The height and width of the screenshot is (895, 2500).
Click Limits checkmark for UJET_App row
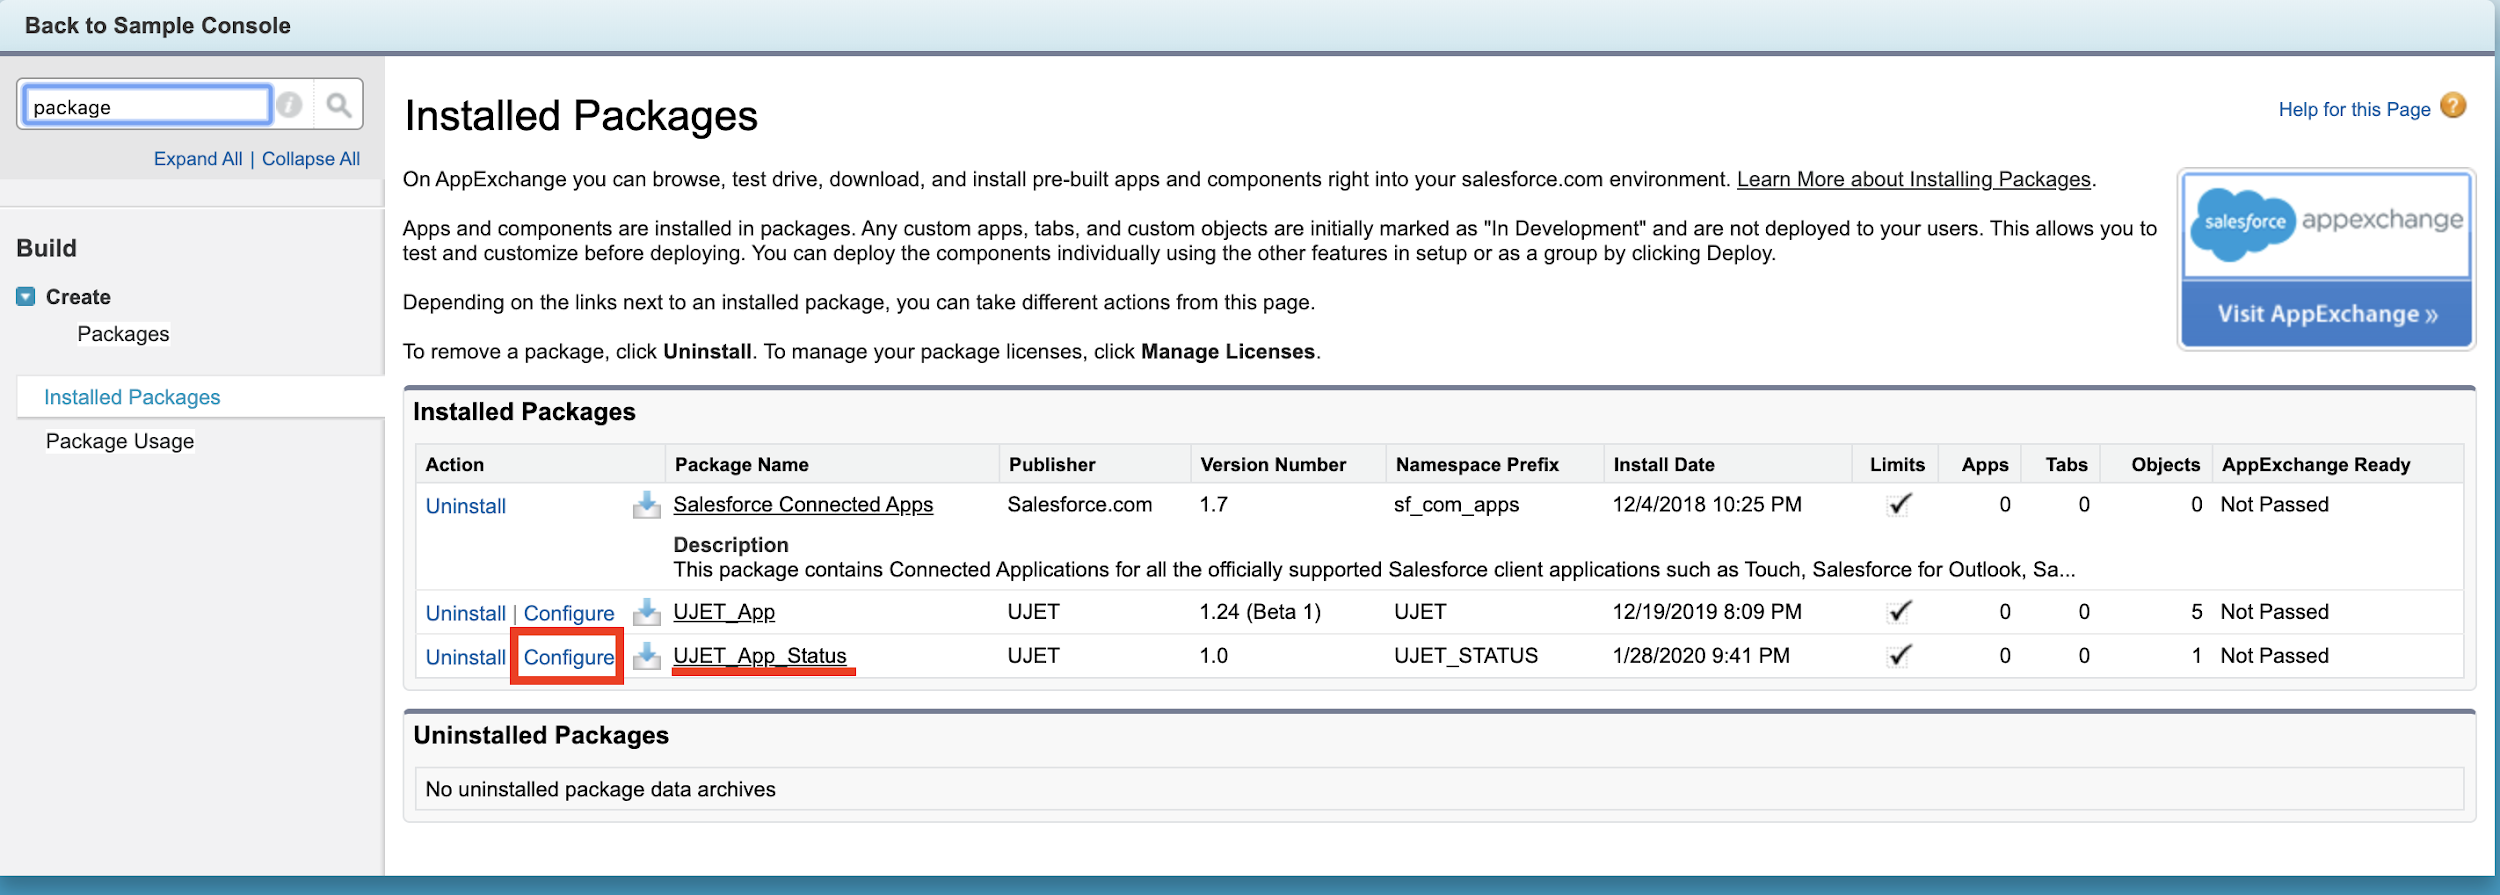pos(1898,612)
